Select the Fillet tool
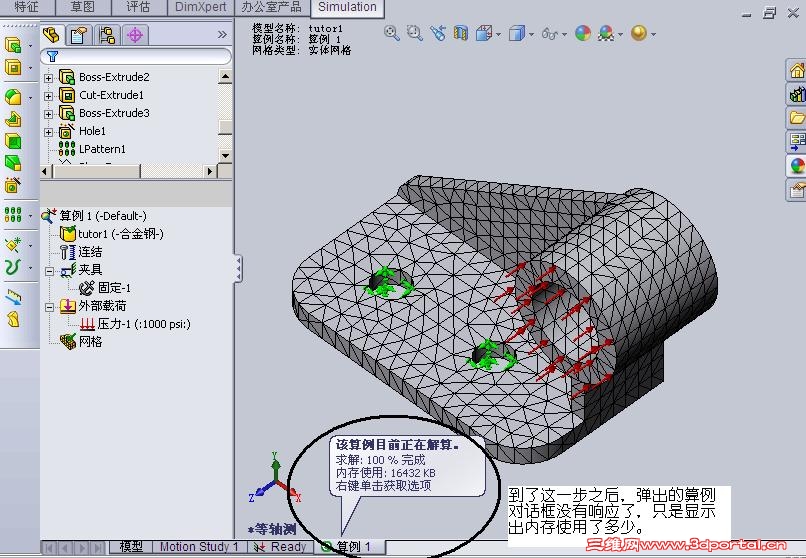The height and width of the screenshot is (558, 806). (13, 97)
